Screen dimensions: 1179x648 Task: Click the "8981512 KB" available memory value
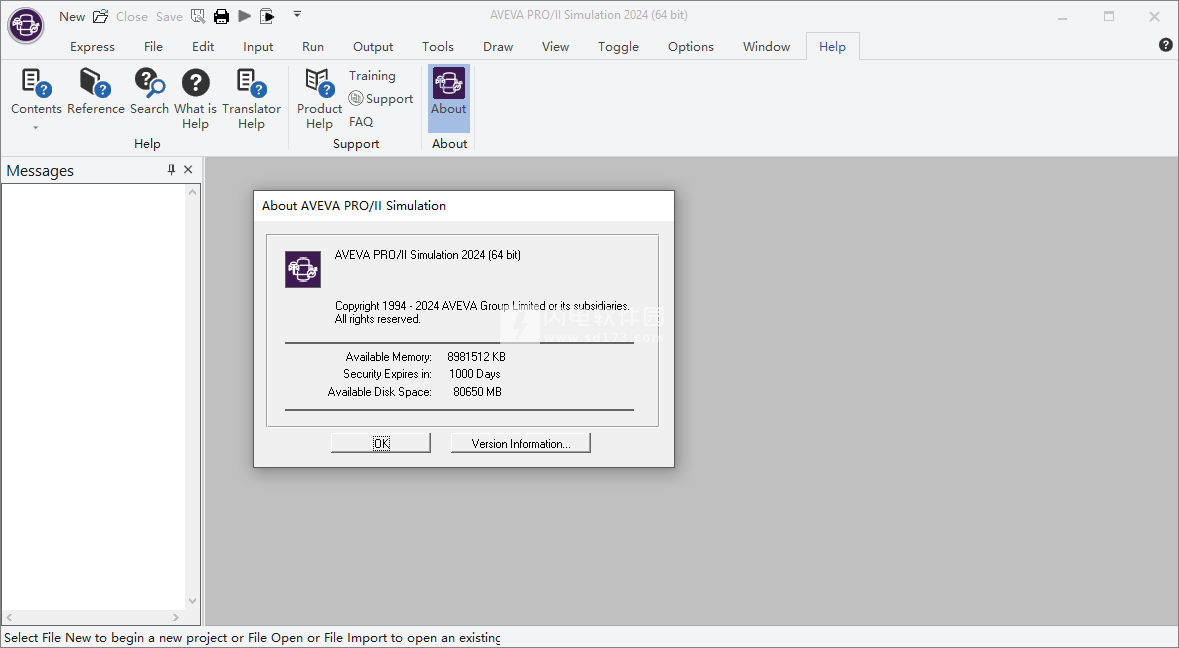[x=476, y=357]
